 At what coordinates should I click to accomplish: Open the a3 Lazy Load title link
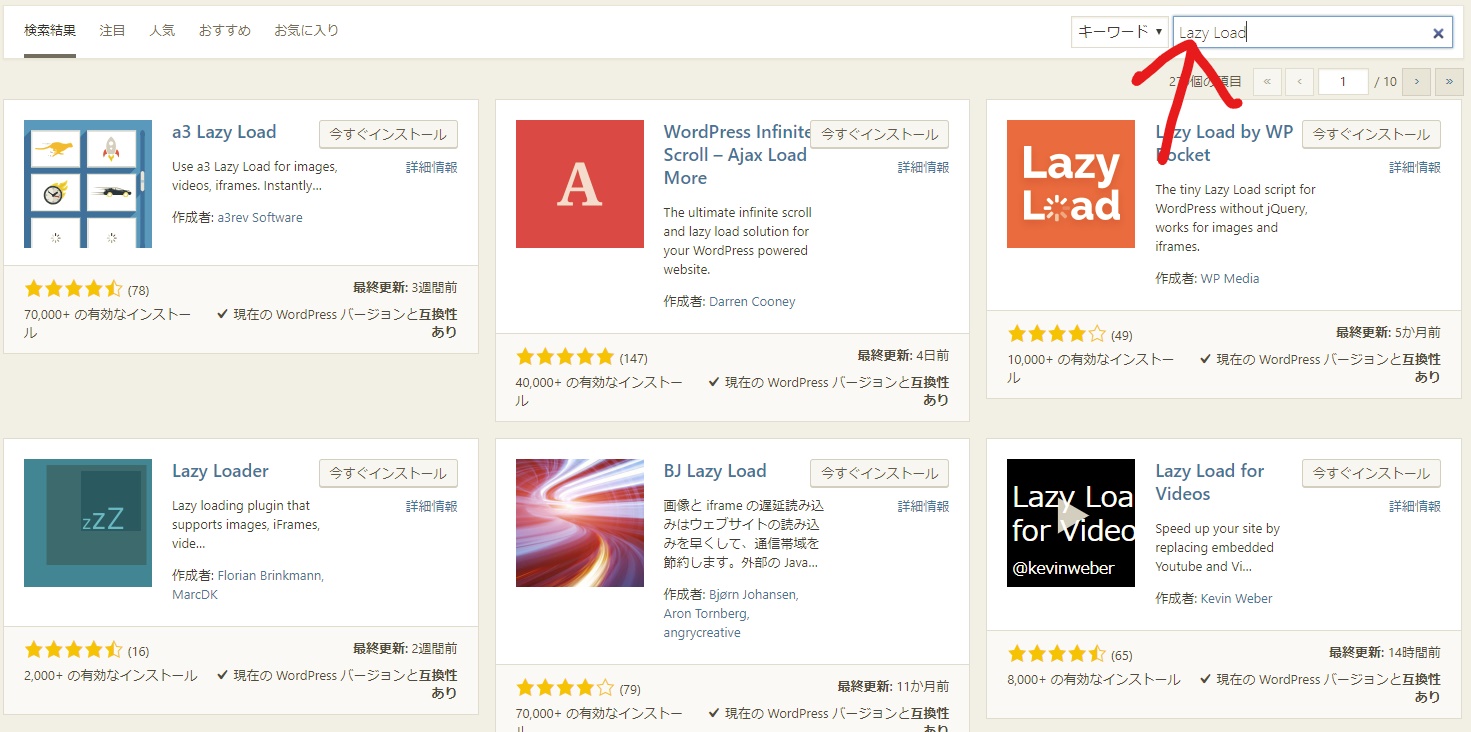[x=224, y=132]
